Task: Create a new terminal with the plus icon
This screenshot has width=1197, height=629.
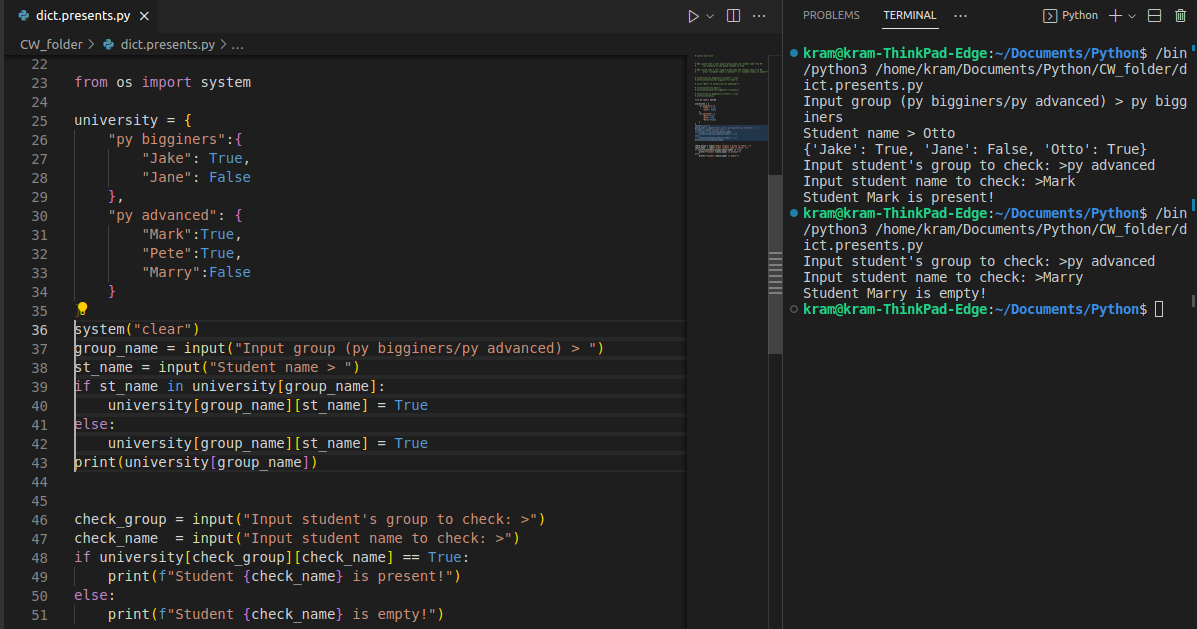Action: pos(1115,15)
